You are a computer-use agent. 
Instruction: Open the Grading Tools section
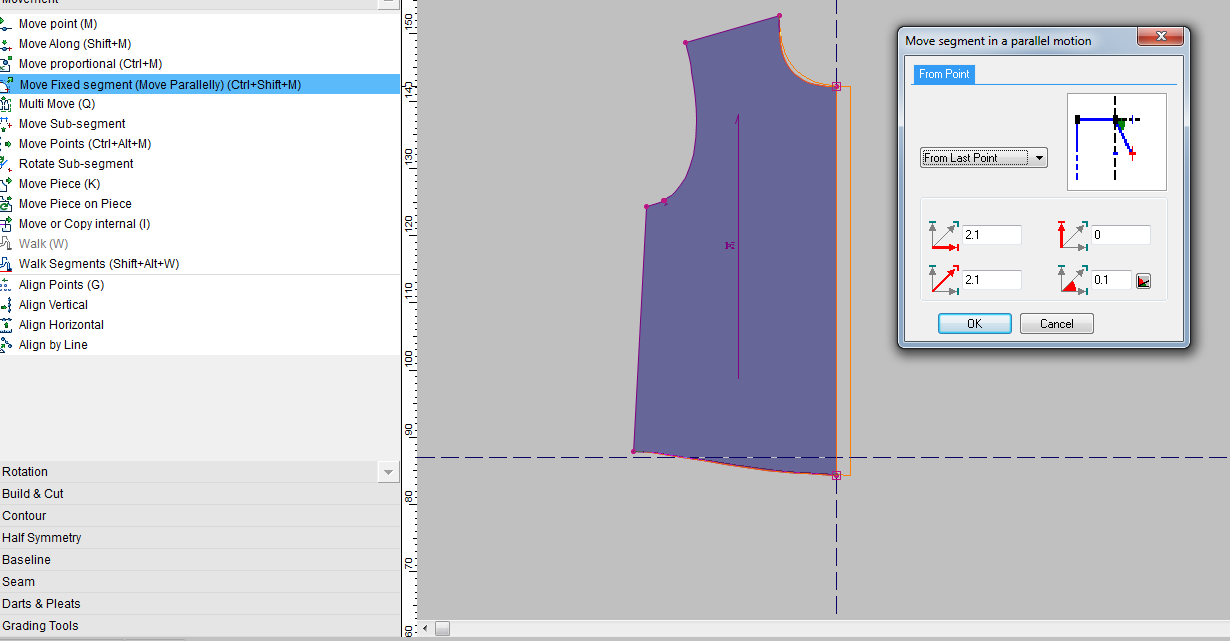pyautogui.click(x=40, y=626)
